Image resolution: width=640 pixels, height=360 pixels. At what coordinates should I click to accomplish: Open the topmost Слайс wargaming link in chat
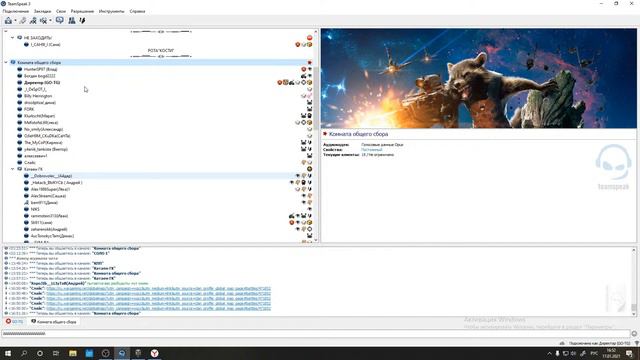[158, 289]
